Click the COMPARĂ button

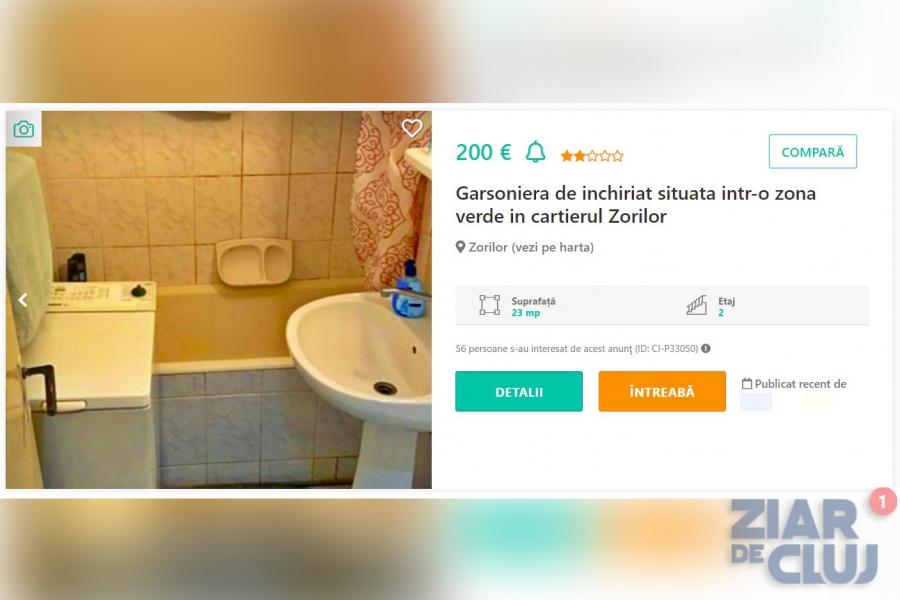pyautogui.click(x=813, y=152)
